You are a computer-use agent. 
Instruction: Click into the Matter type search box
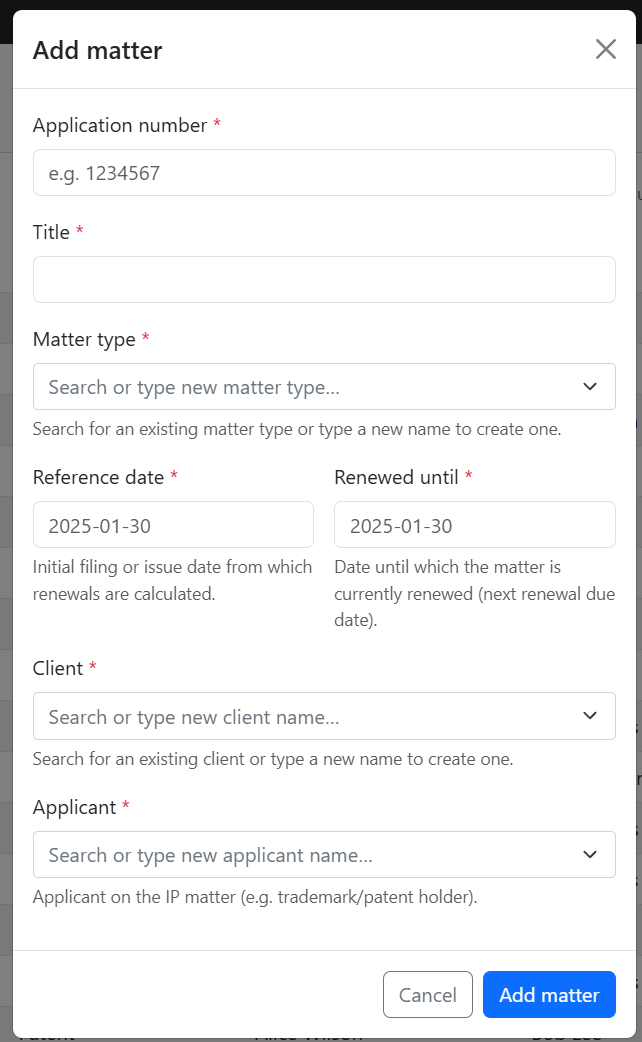coord(300,387)
